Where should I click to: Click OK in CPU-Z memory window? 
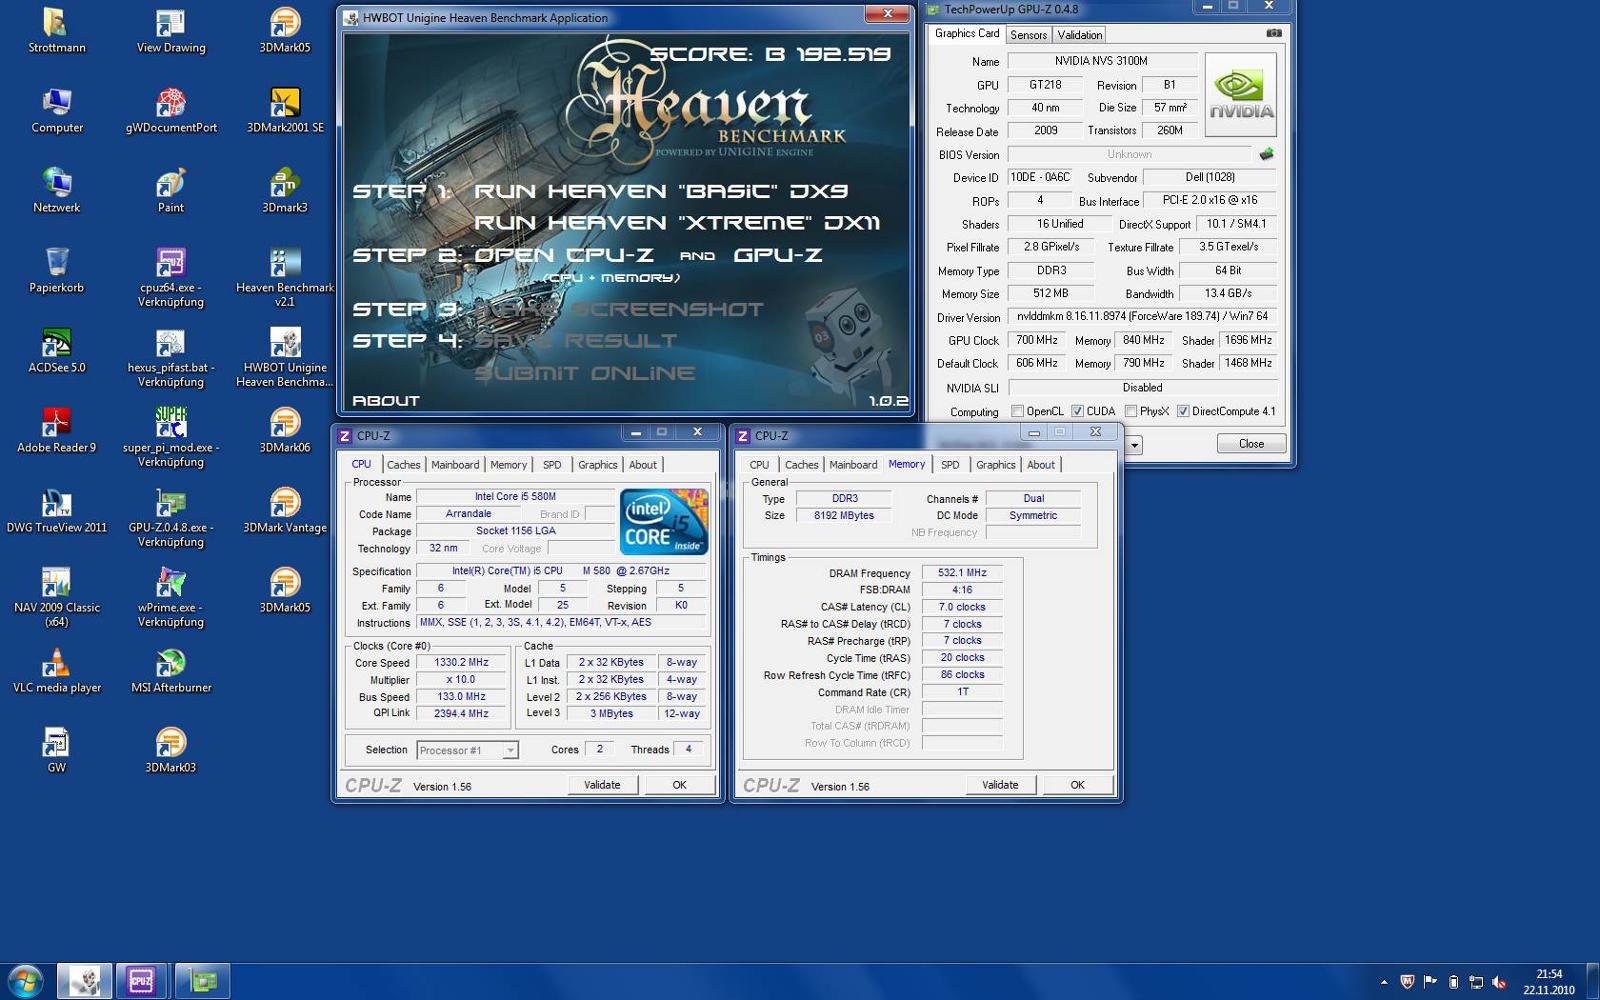(x=1077, y=785)
